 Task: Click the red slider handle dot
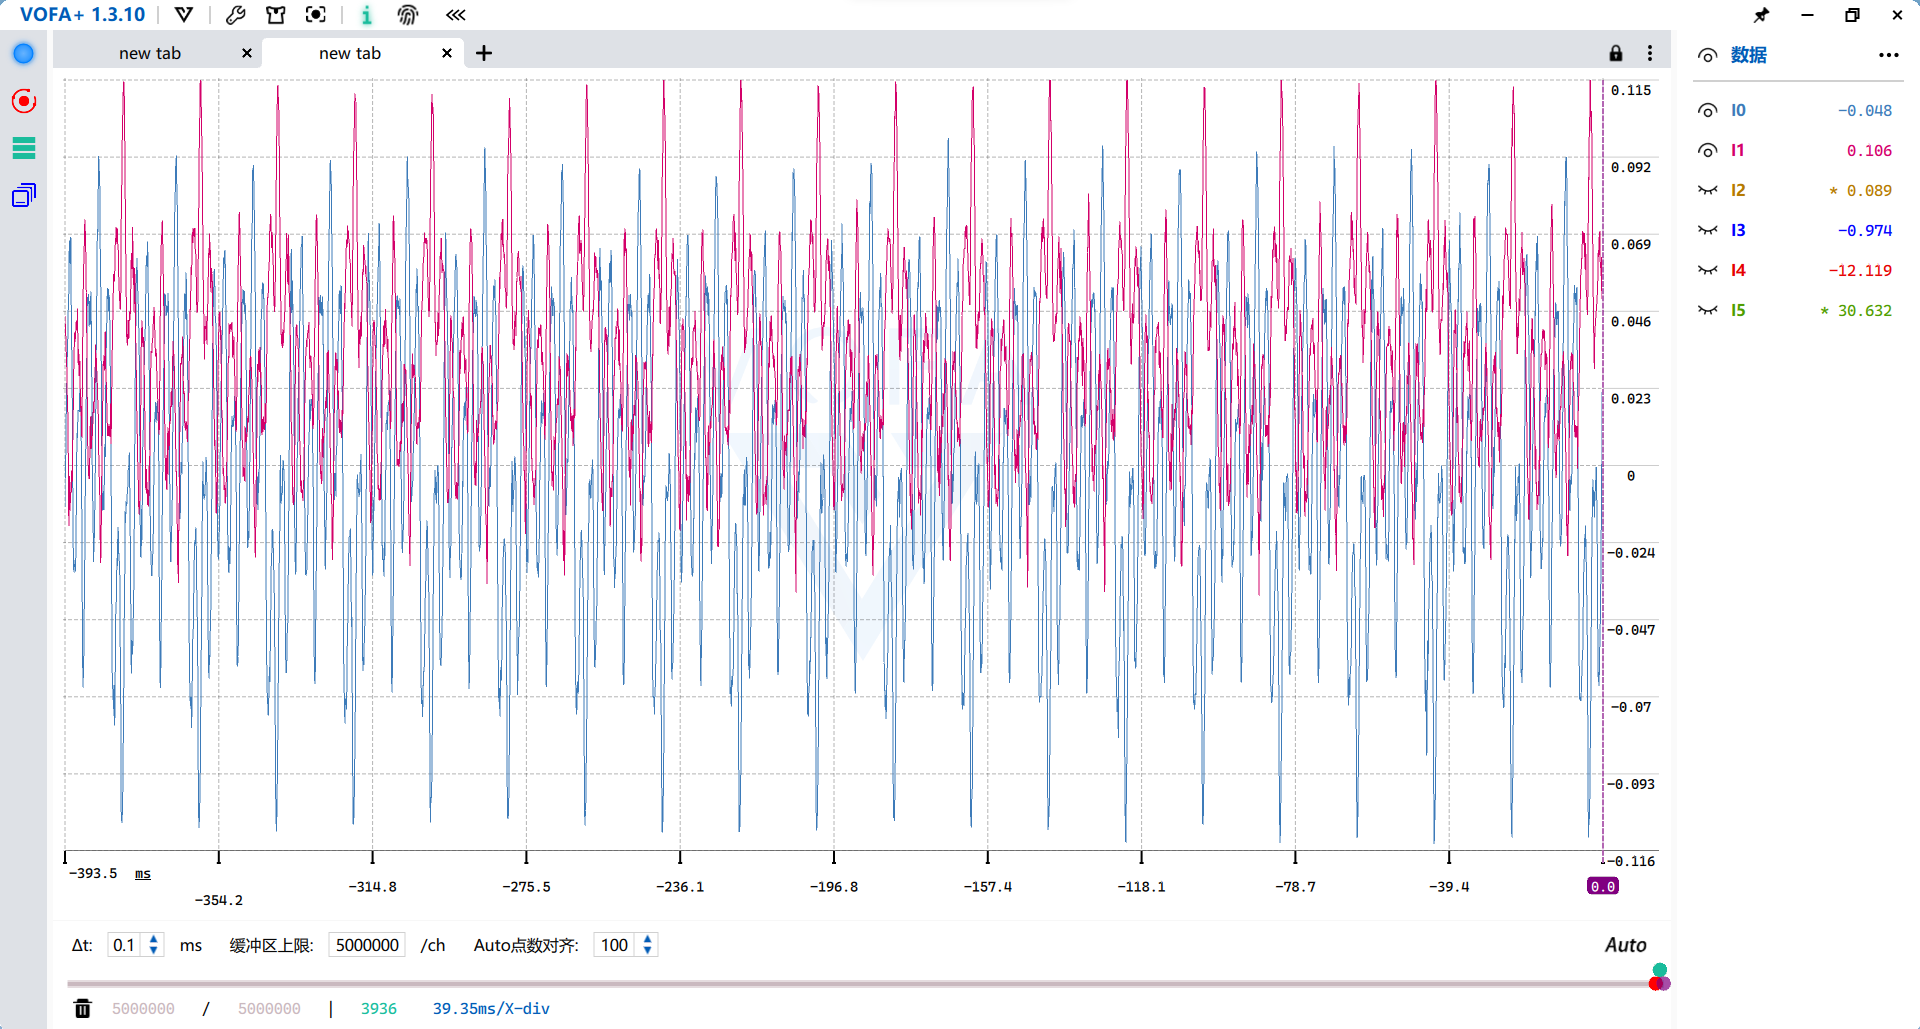[x=1654, y=984]
